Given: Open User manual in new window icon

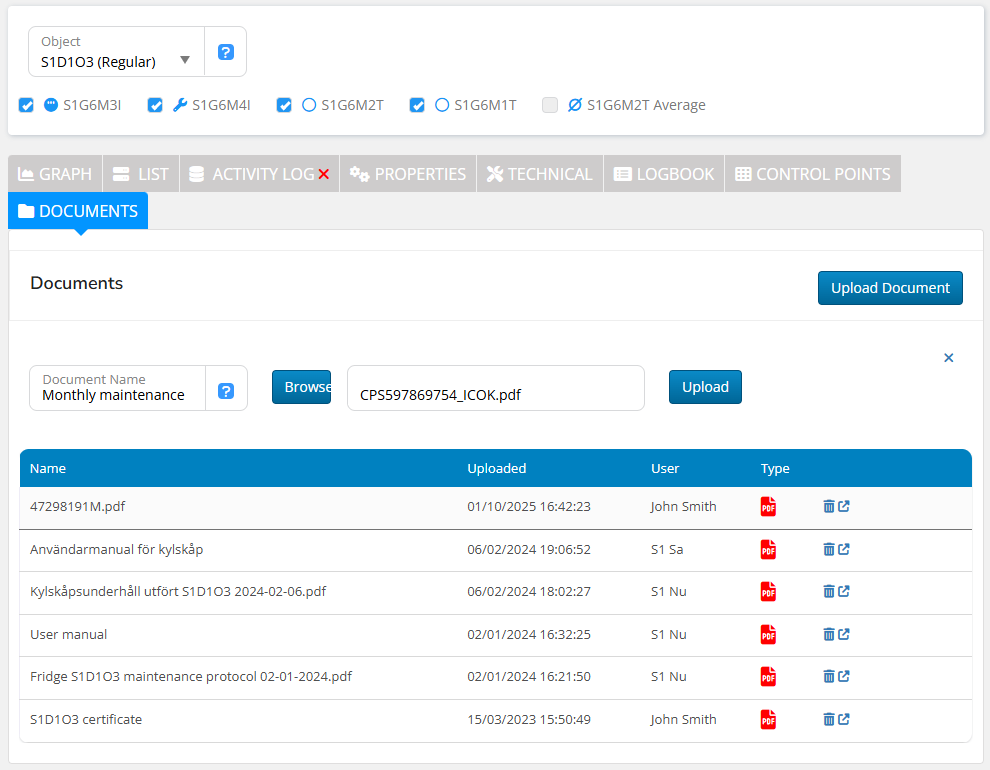Looking at the screenshot, I should [844, 634].
